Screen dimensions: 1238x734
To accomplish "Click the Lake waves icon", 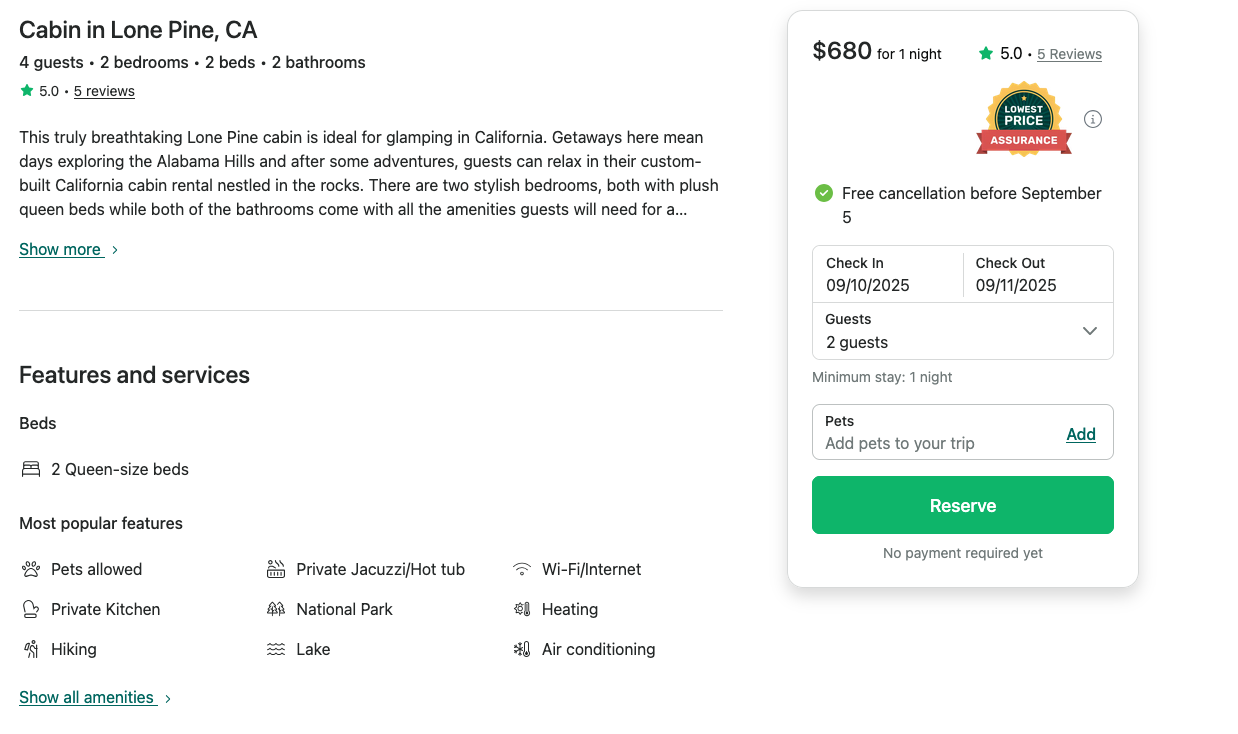I will pyautogui.click(x=276, y=649).
